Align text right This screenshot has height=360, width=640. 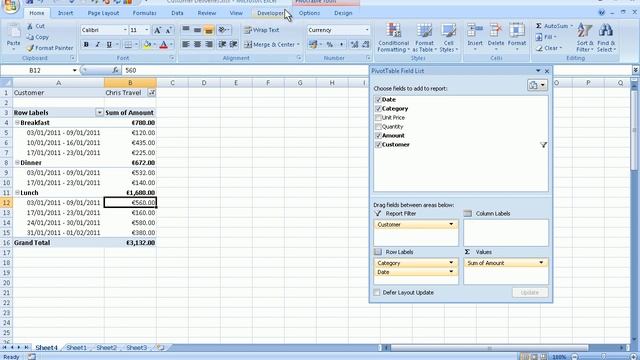pos(209,44)
